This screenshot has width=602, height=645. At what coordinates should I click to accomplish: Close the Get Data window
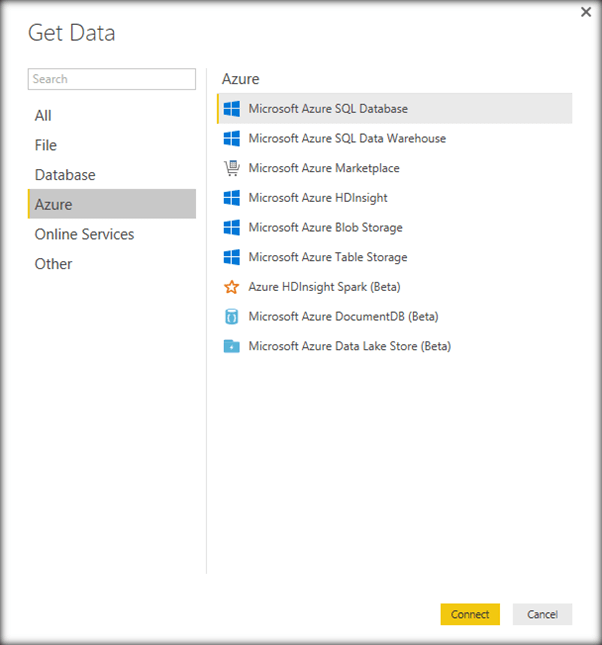coord(585,12)
